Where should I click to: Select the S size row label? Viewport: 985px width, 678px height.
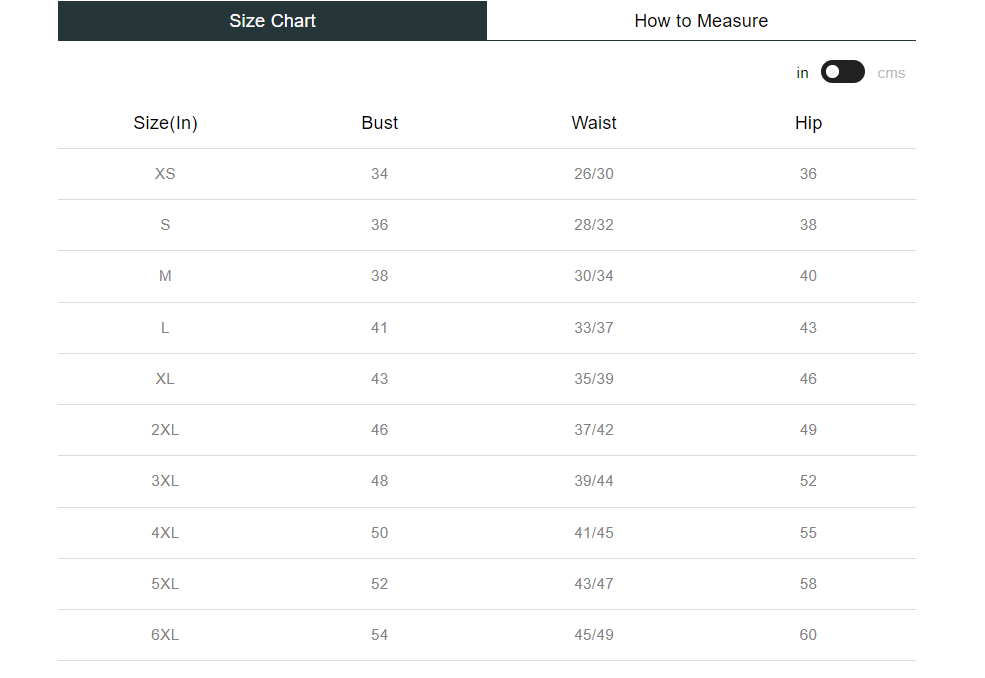165,225
